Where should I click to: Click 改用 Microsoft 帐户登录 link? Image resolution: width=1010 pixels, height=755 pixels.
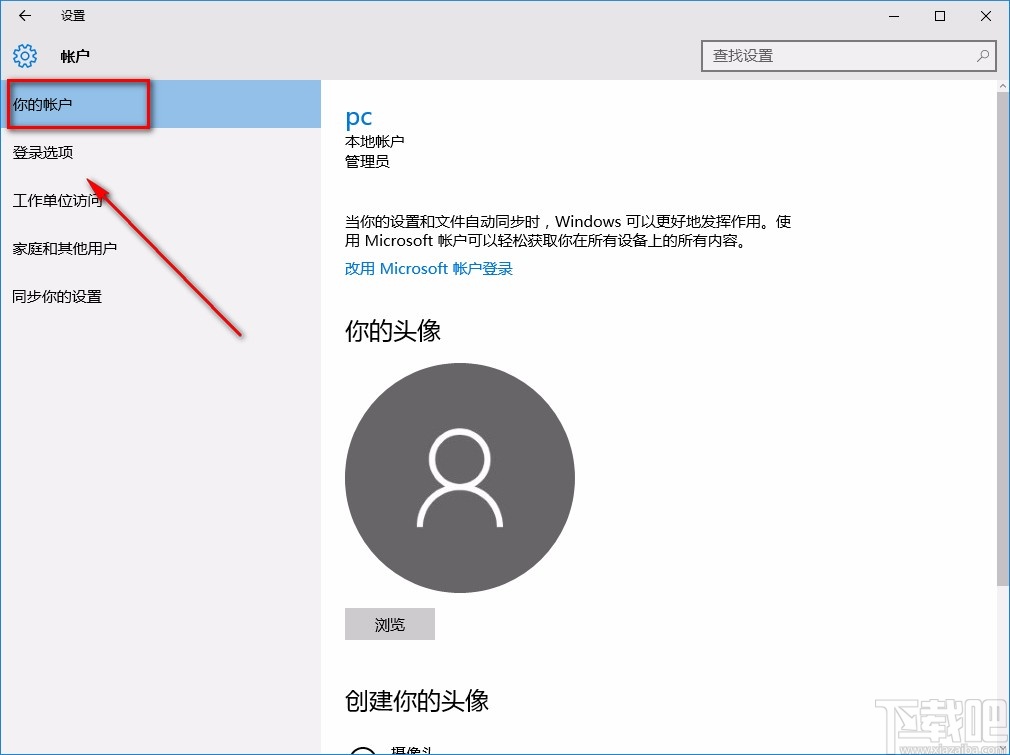[428, 268]
